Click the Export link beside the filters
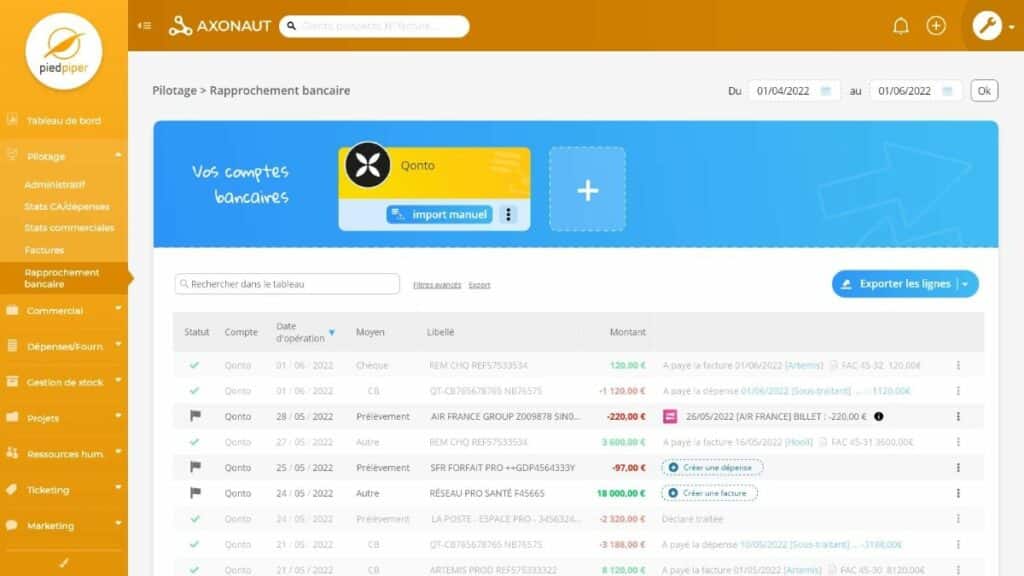Viewport: 1024px width, 576px height. (x=479, y=285)
